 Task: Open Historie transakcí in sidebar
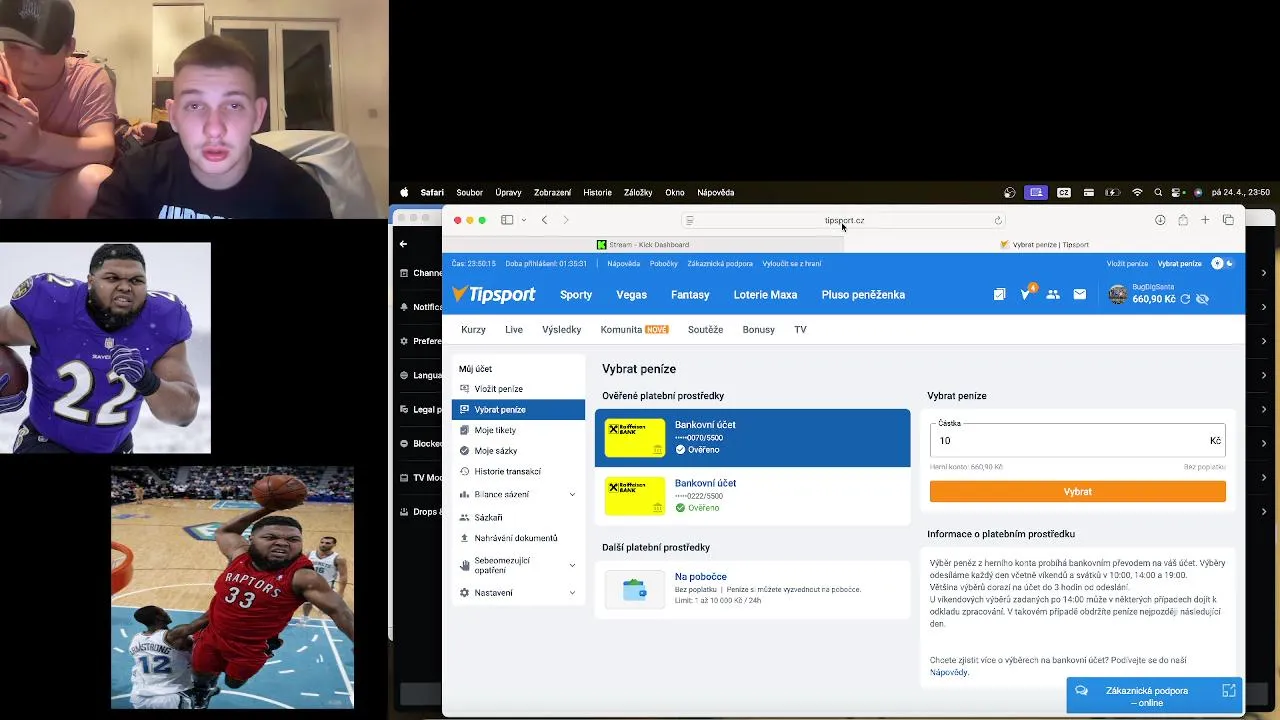pos(518,471)
